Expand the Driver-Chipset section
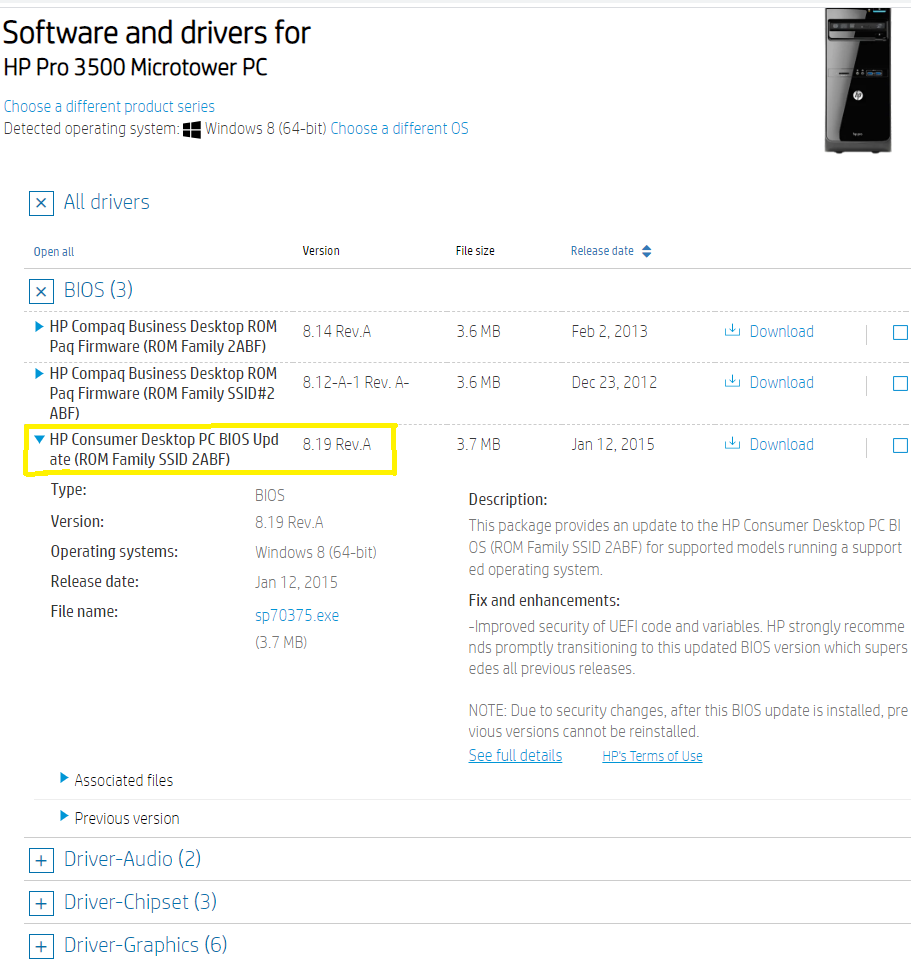The height and width of the screenshot is (966, 911). 41,902
